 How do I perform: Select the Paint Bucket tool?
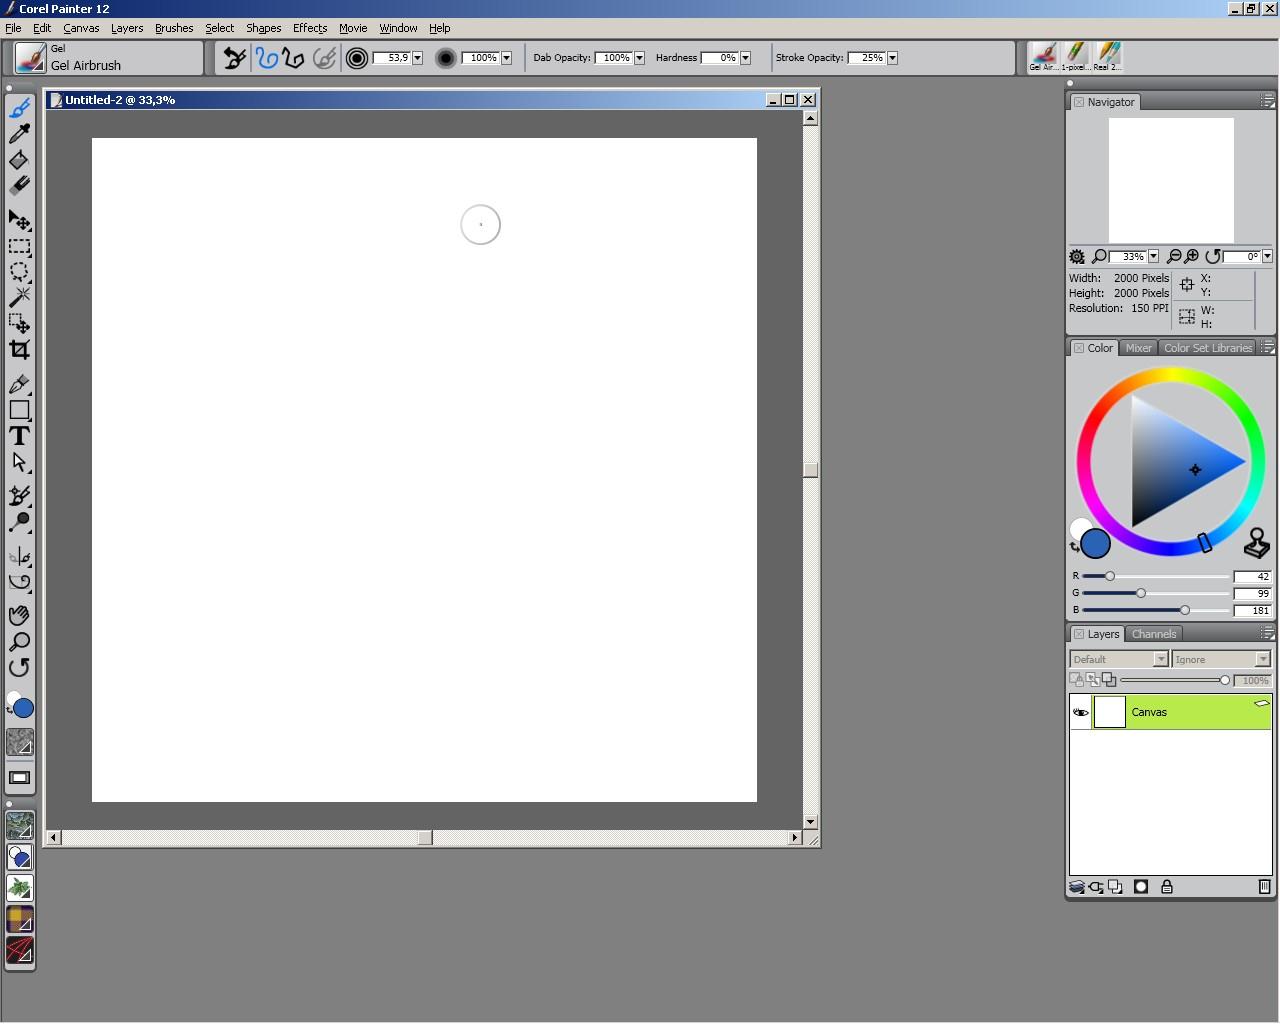point(19,159)
